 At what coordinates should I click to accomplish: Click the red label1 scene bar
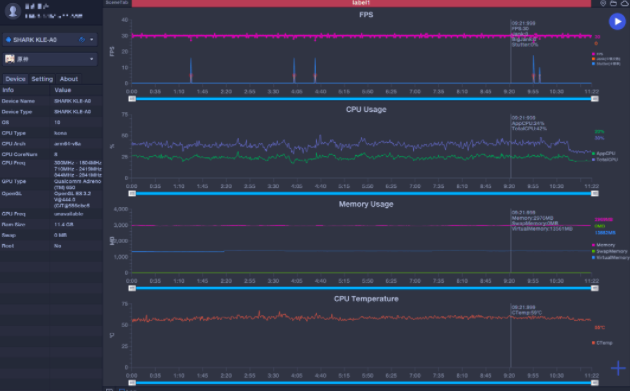pyautogui.click(x=361, y=3)
